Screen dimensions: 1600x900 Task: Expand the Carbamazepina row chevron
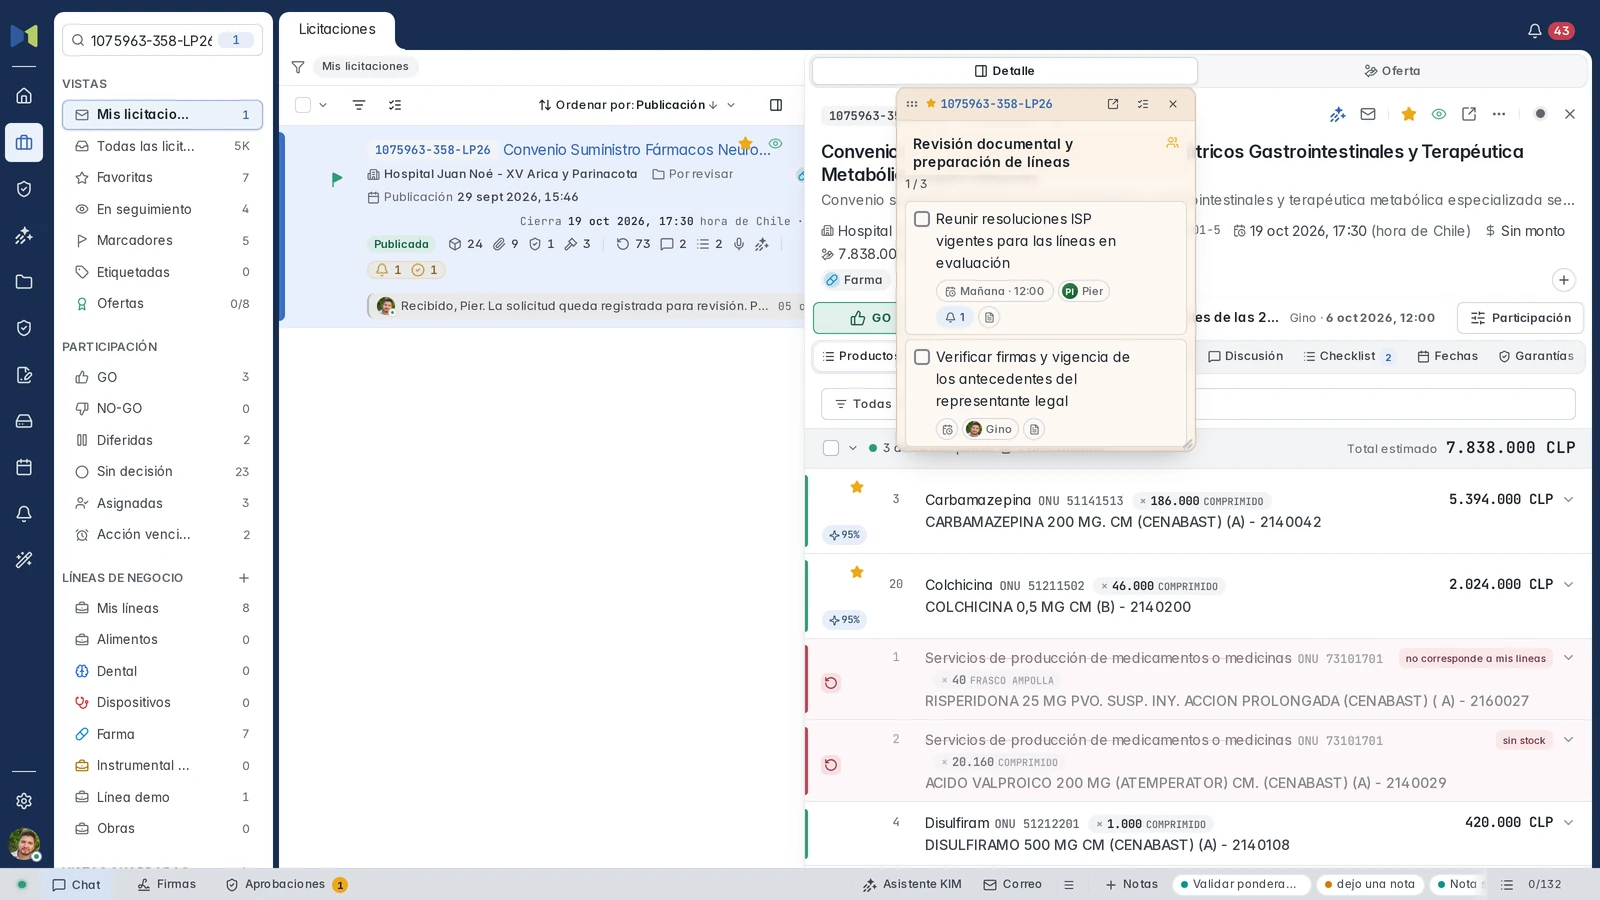pos(1568,500)
